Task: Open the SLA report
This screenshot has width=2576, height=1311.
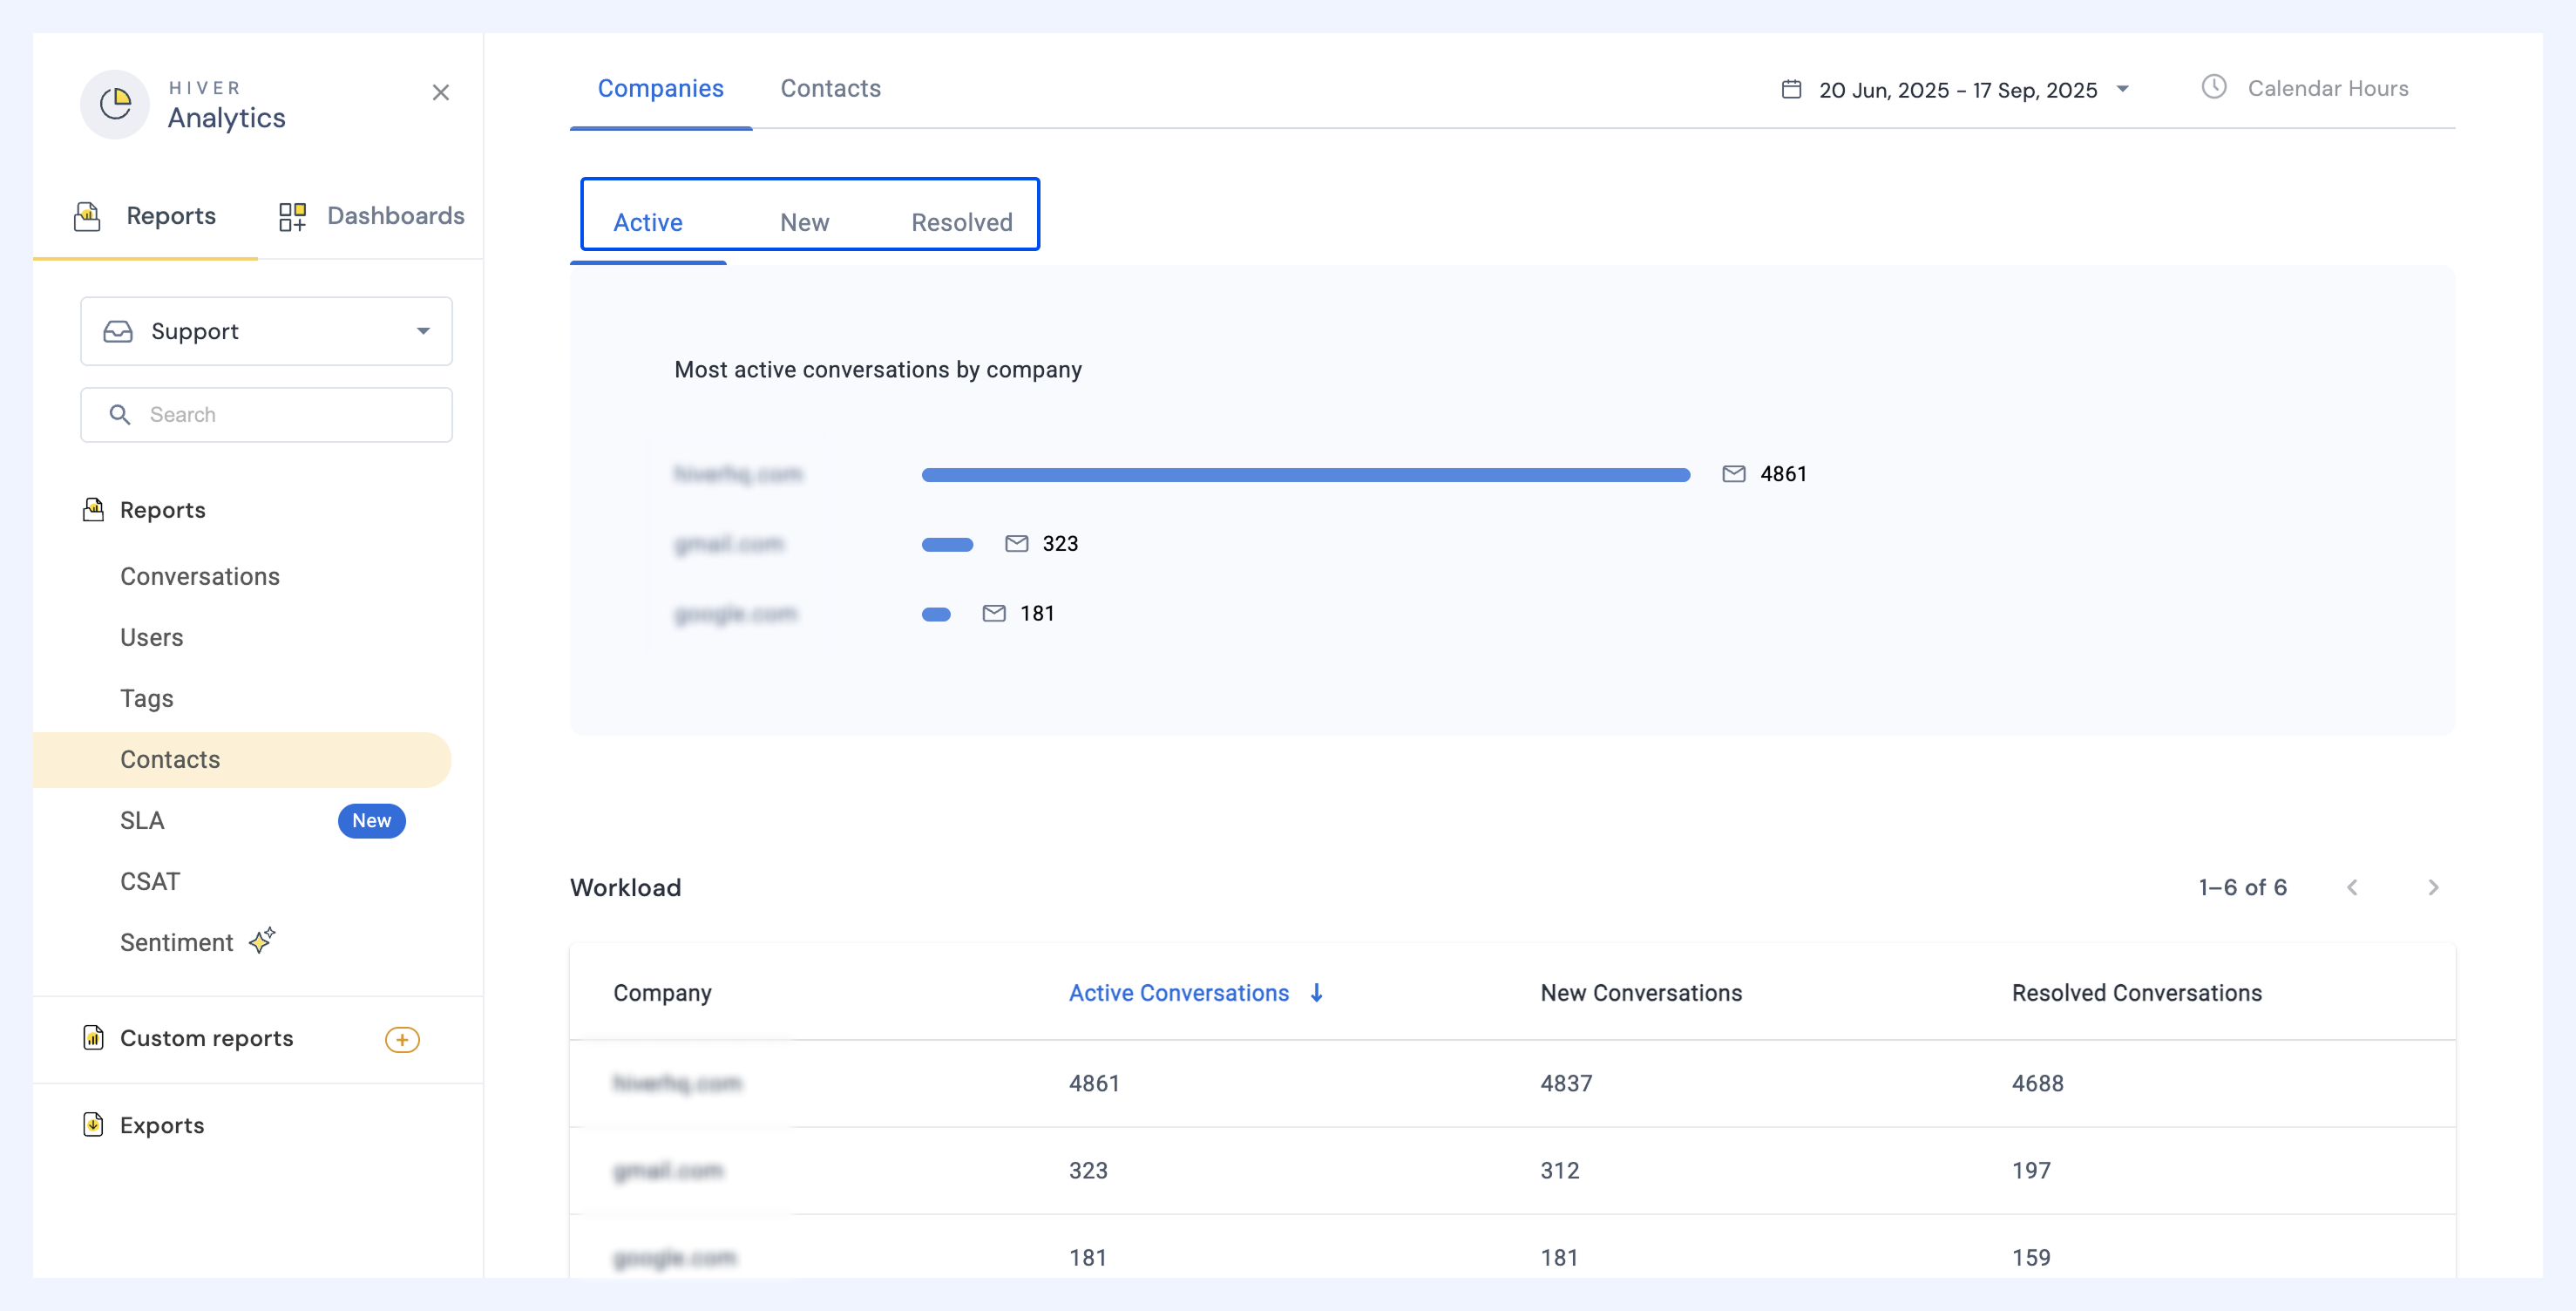Action: pyautogui.click(x=142, y=821)
